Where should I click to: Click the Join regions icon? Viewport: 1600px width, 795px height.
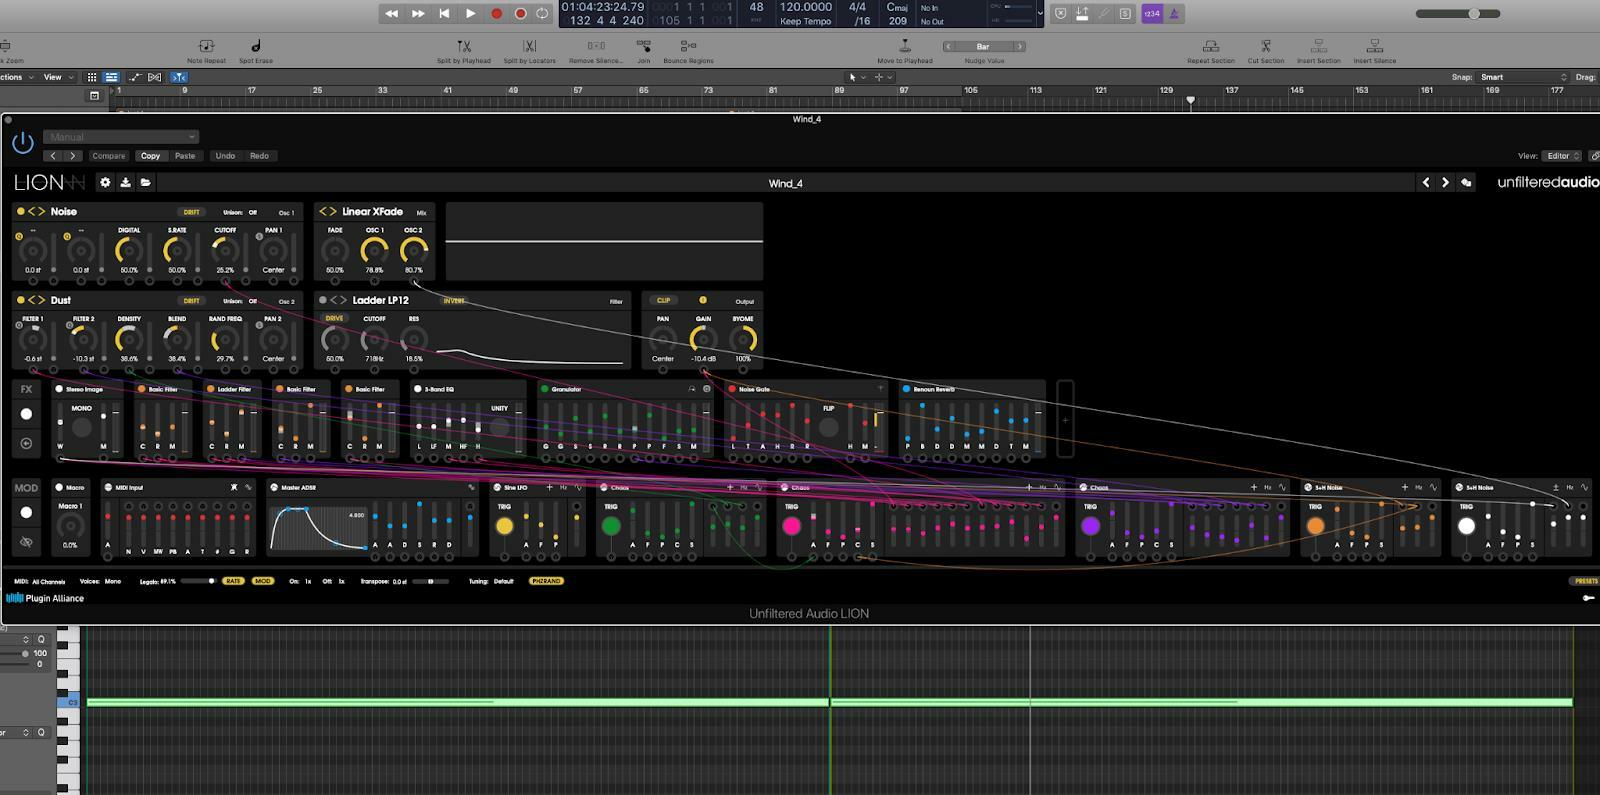pos(643,46)
